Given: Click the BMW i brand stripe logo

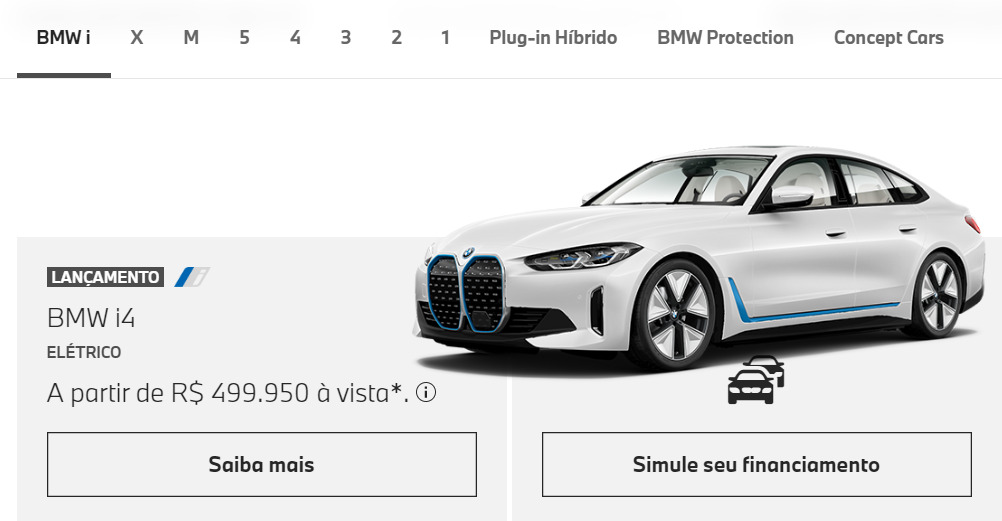Looking at the screenshot, I should point(192,277).
